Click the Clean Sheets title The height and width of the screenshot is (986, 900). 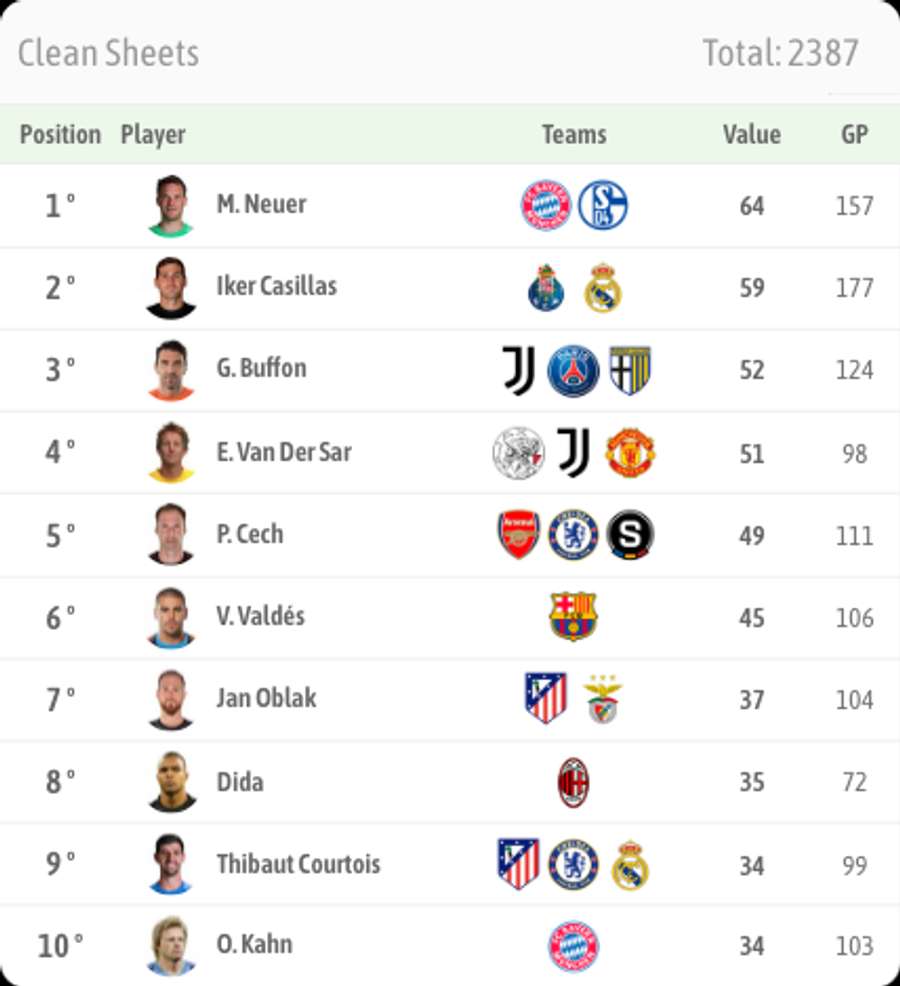pyautogui.click(x=106, y=52)
